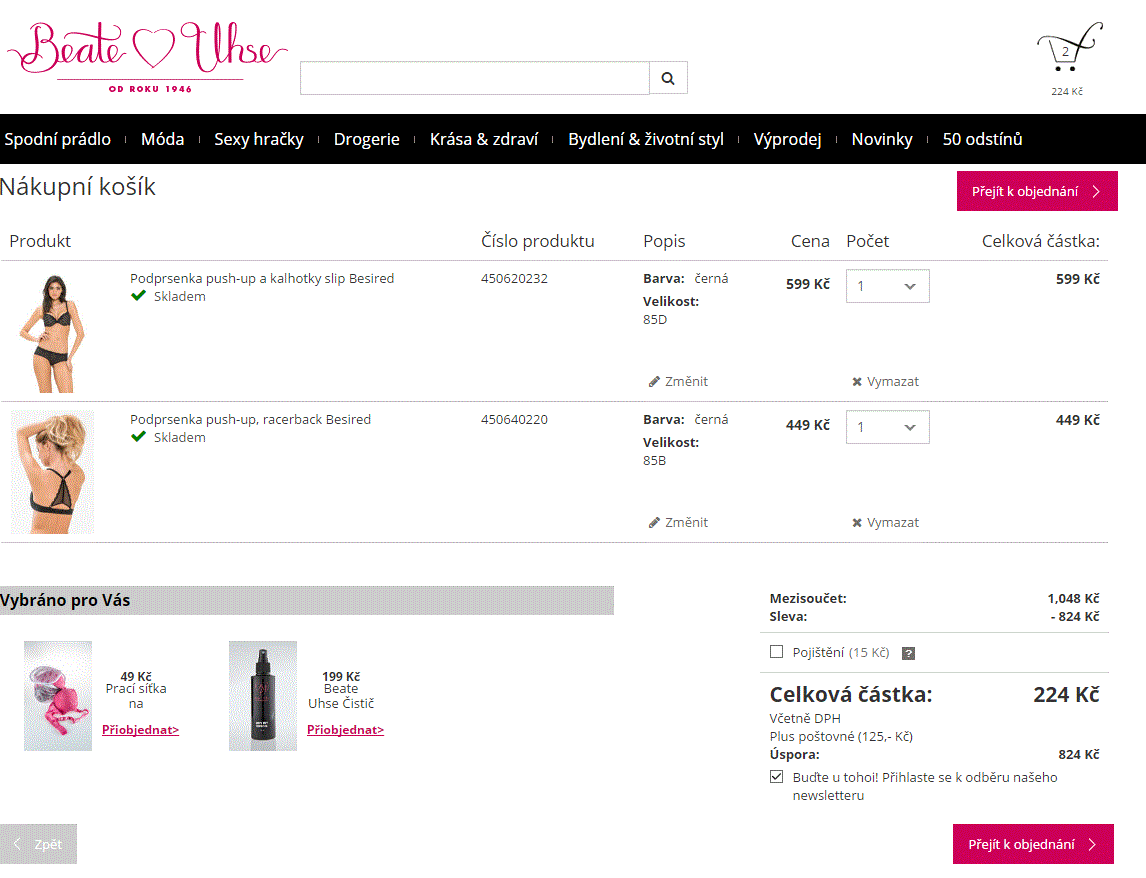Click product number 450620232
The width and height of the screenshot is (1146, 878).
[514, 279]
